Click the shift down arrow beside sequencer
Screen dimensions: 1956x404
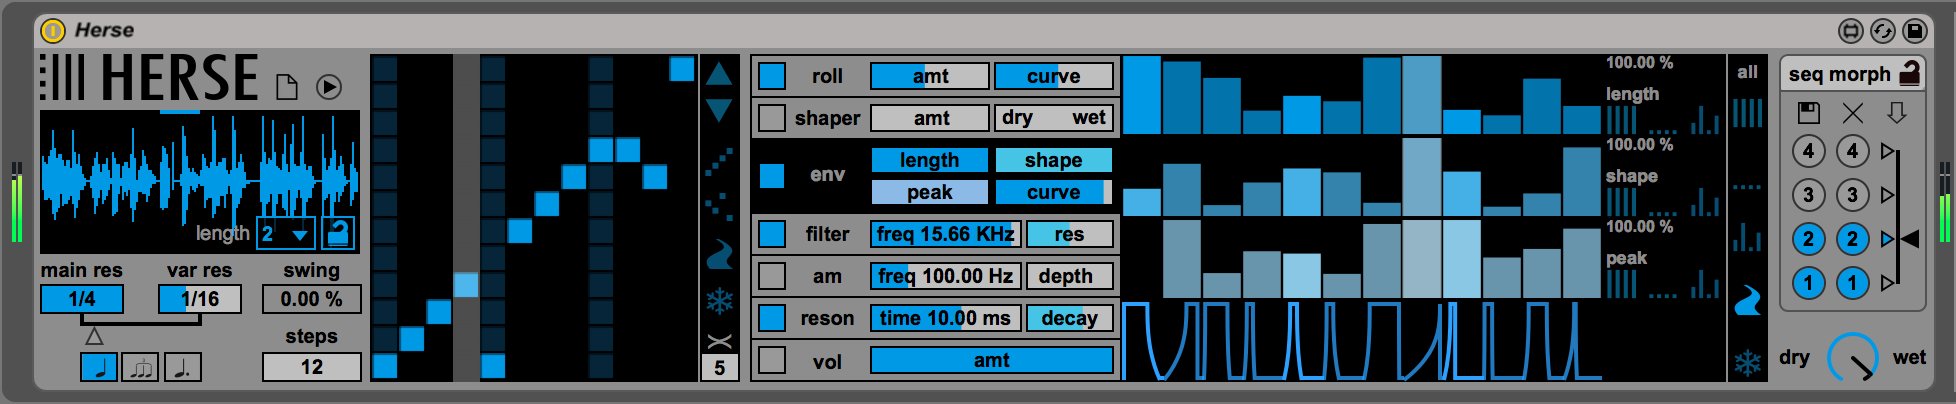point(719,110)
